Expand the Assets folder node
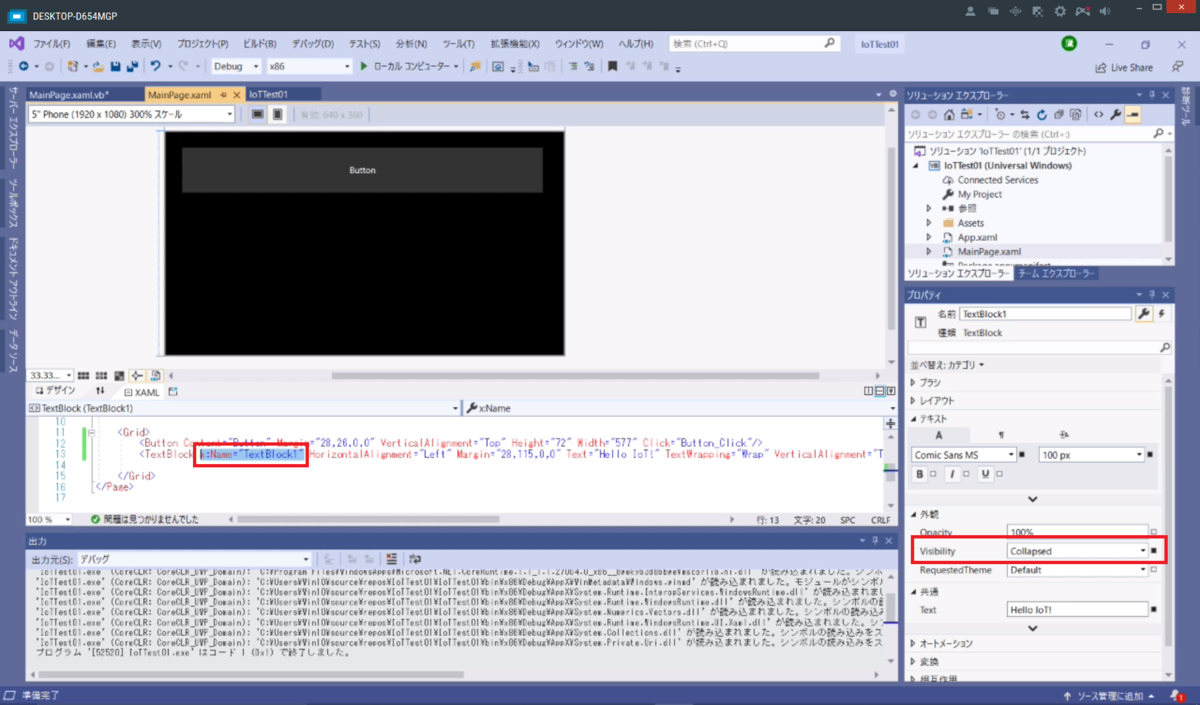The height and width of the screenshot is (705, 1200). point(929,223)
